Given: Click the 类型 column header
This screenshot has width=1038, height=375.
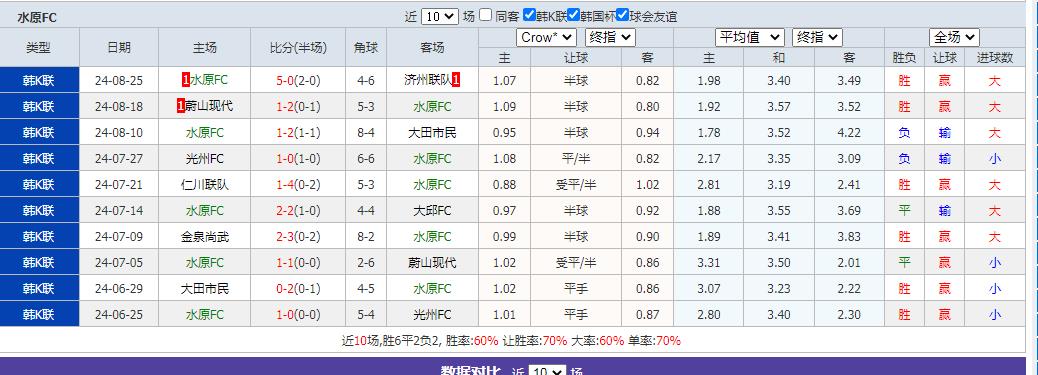Looking at the screenshot, I should coord(38,48).
